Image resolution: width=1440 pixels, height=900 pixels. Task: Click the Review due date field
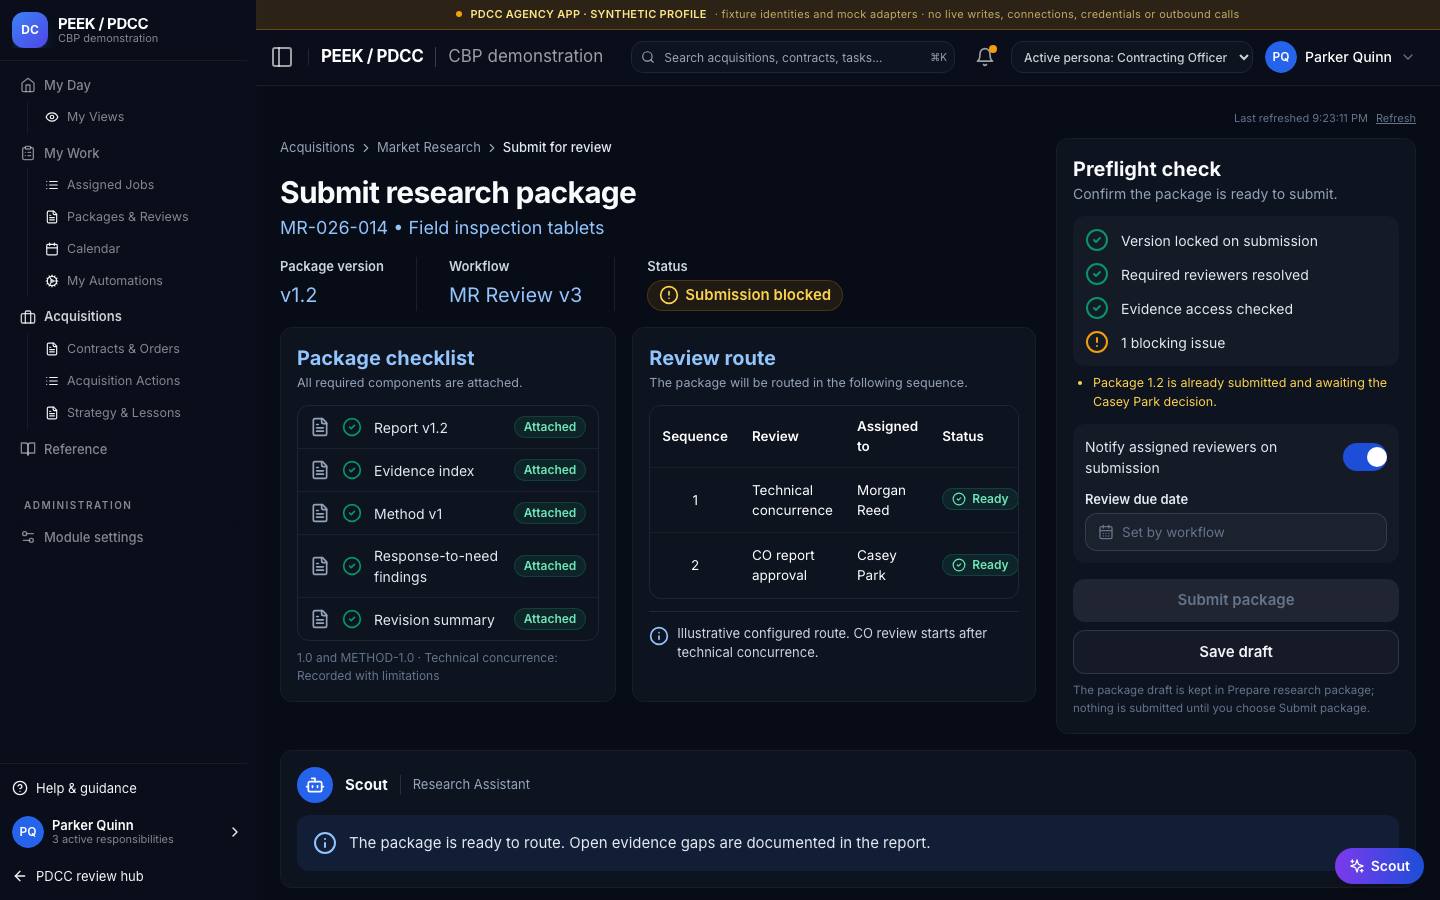tap(1236, 532)
